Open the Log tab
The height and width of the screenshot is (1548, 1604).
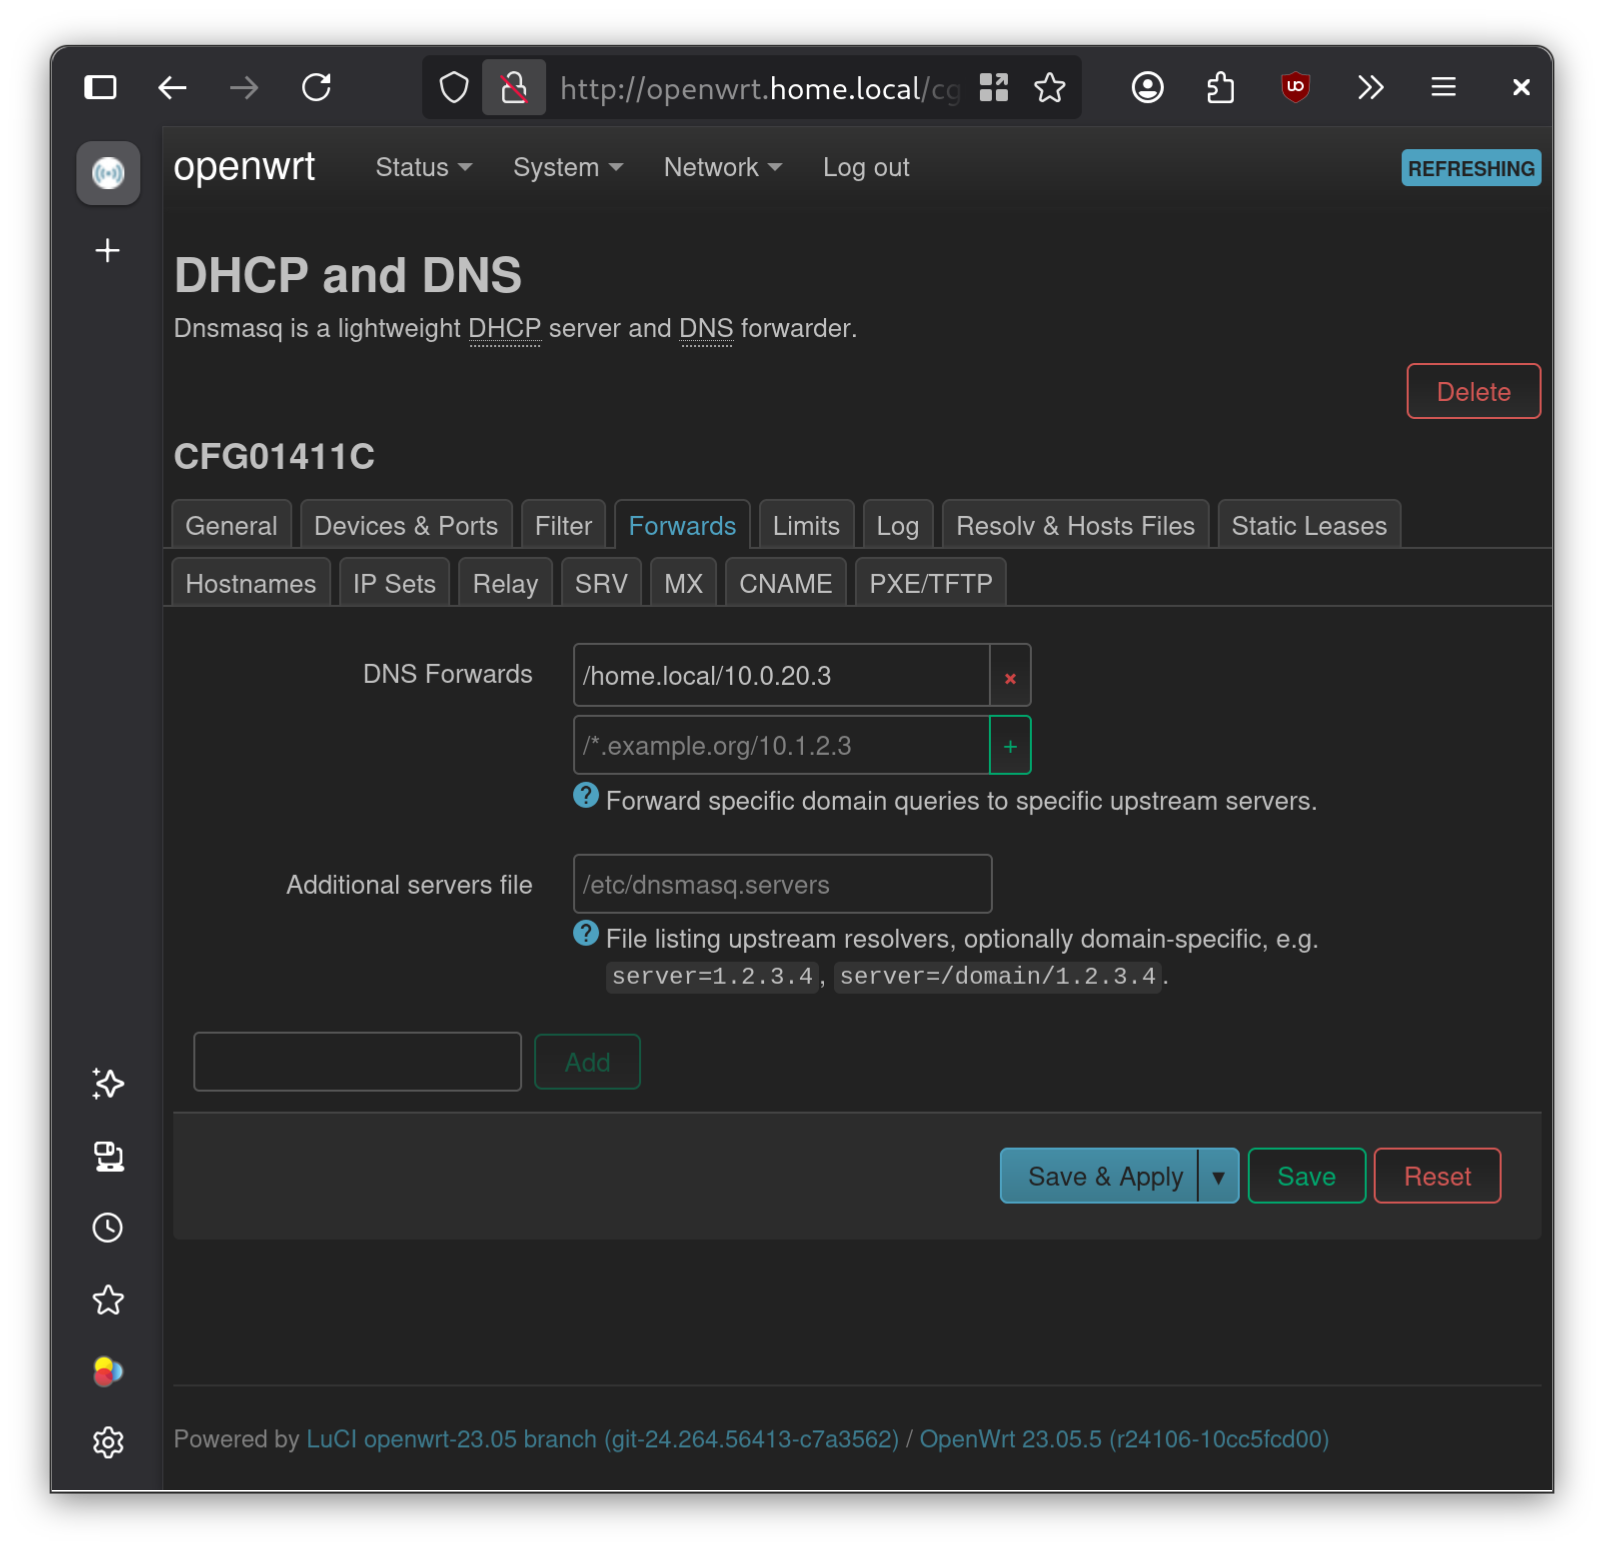pyautogui.click(x=897, y=526)
